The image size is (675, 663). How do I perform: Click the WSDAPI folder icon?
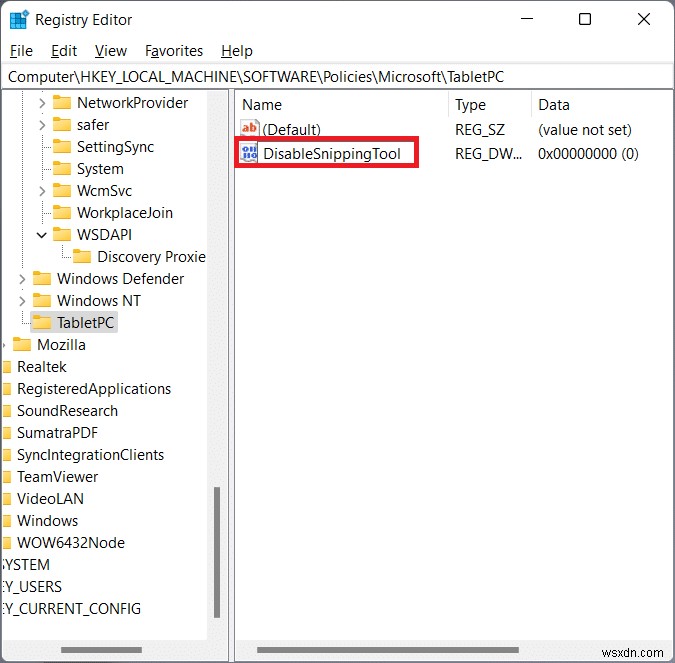tap(62, 235)
